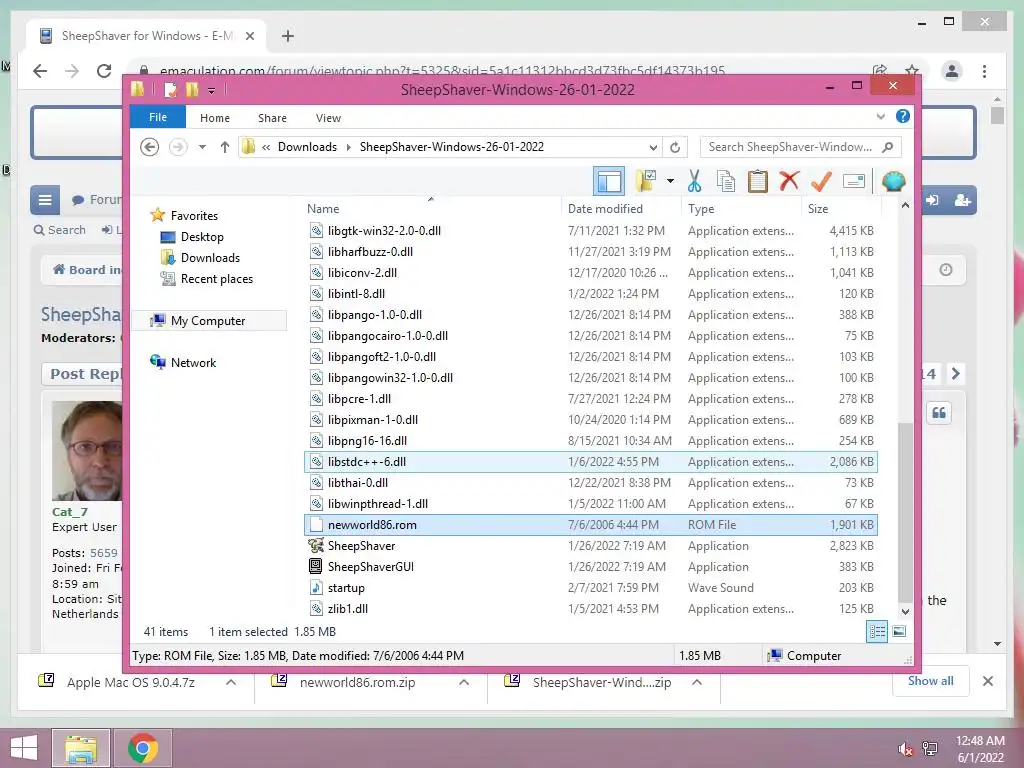Open options for Apple Mac OS 9.0.4.7z download
1024x768 pixels.
[x=231, y=682]
